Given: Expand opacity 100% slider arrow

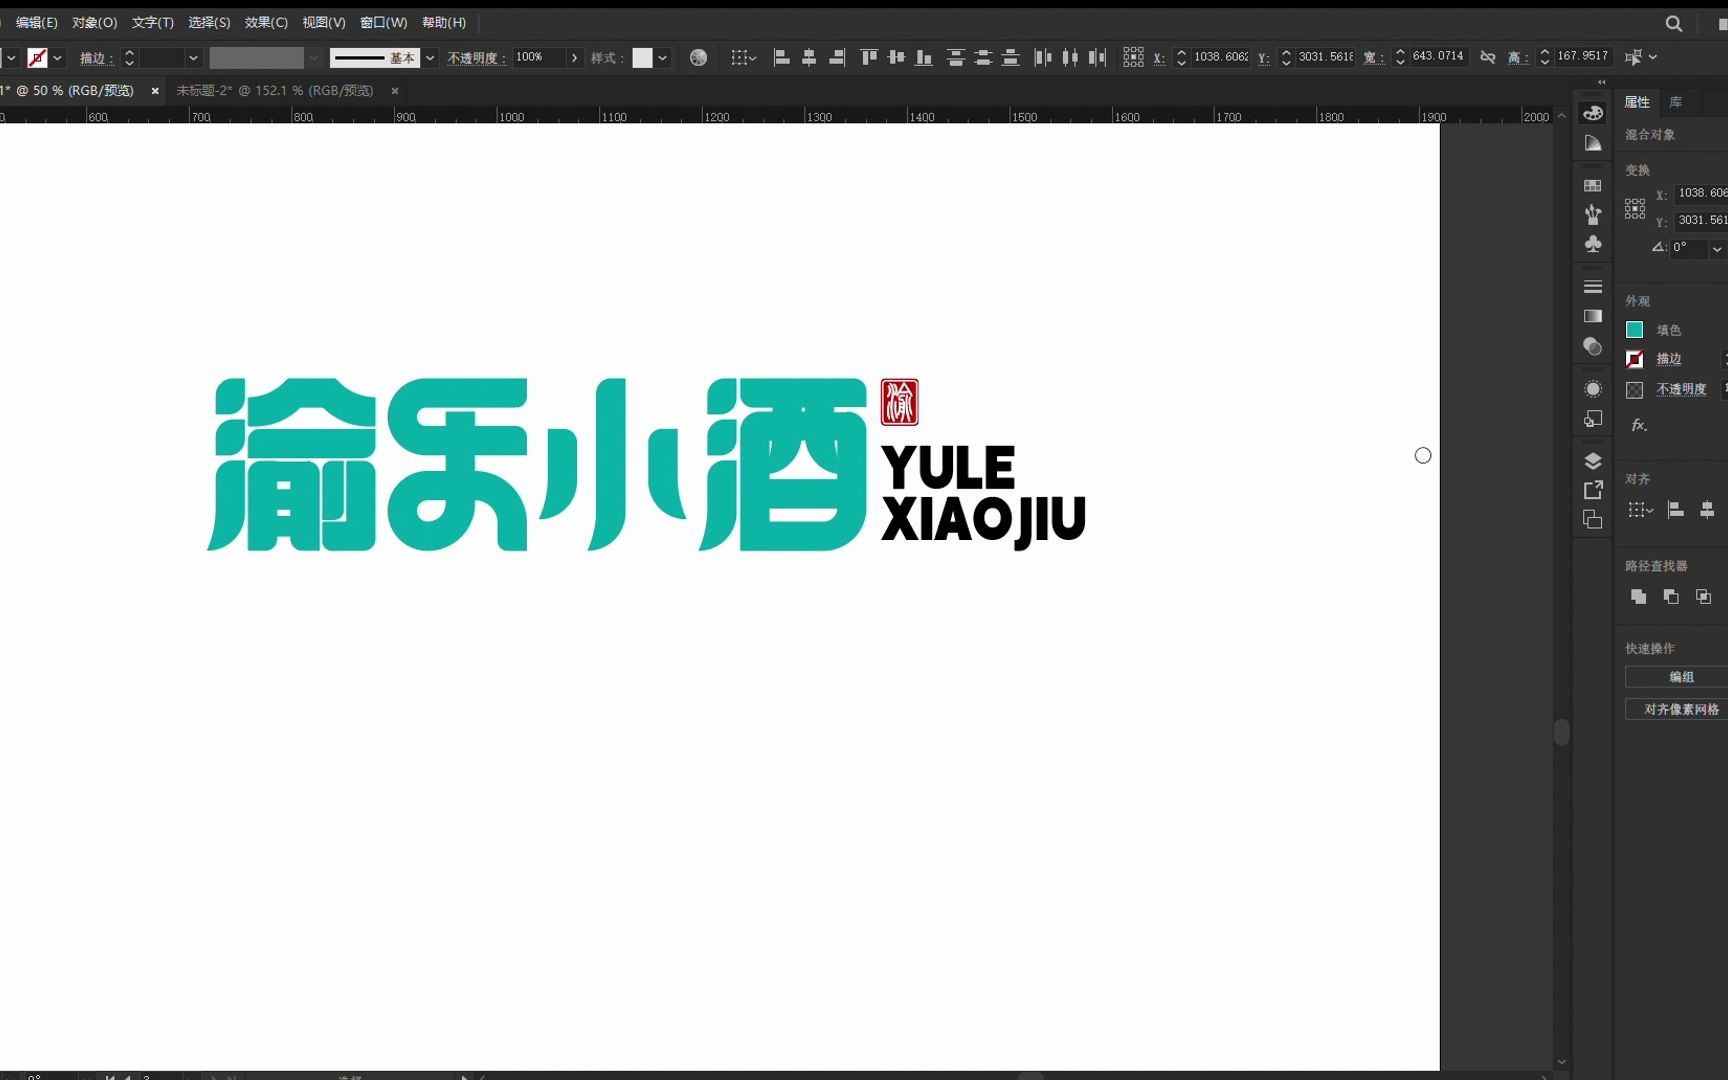Looking at the screenshot, I should coord(575,58).
